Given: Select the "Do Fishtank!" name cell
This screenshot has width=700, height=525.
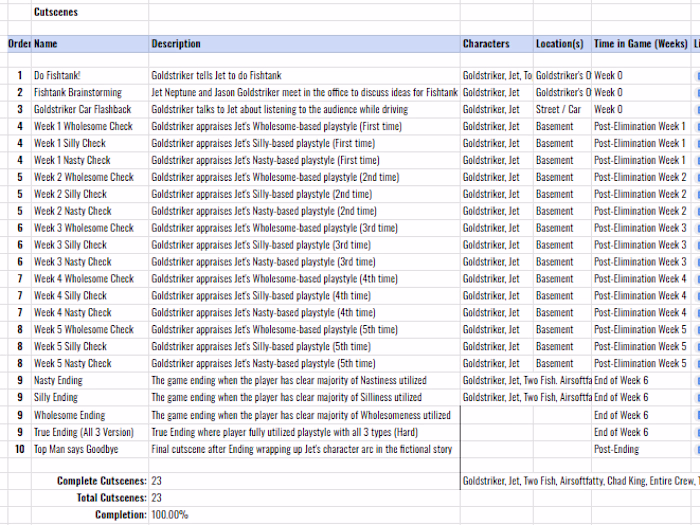Looking at the screenshot, I should (57, 75).
